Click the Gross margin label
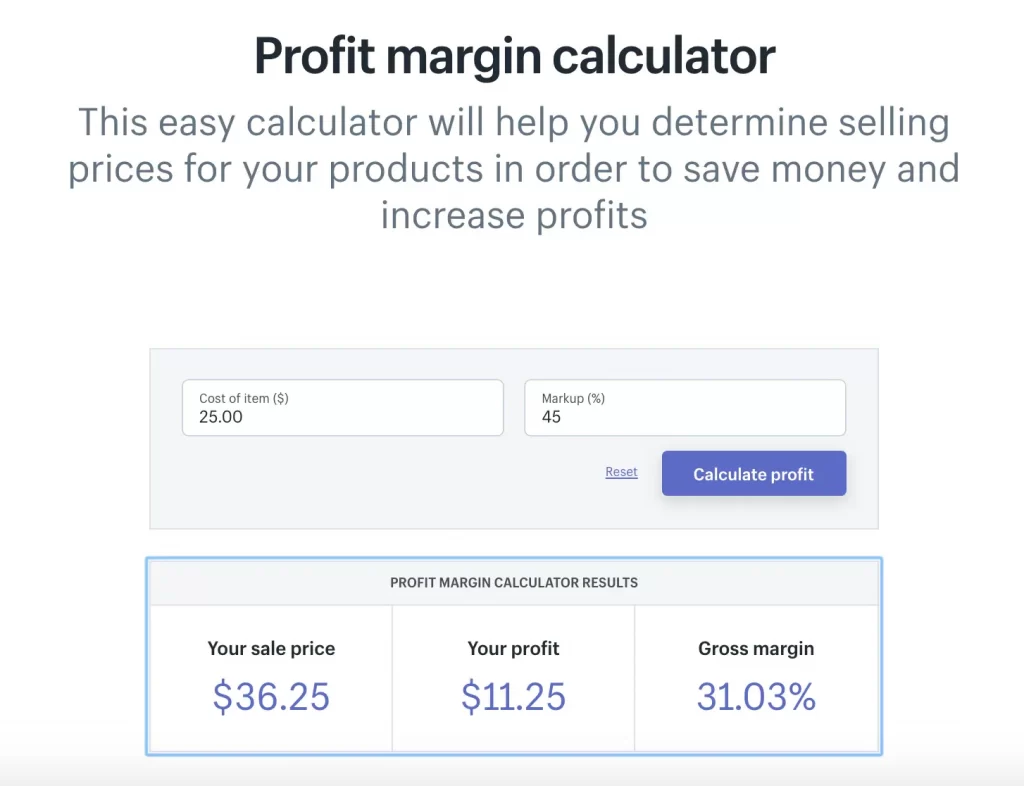 pyautogui.click(x=756, y=648)
